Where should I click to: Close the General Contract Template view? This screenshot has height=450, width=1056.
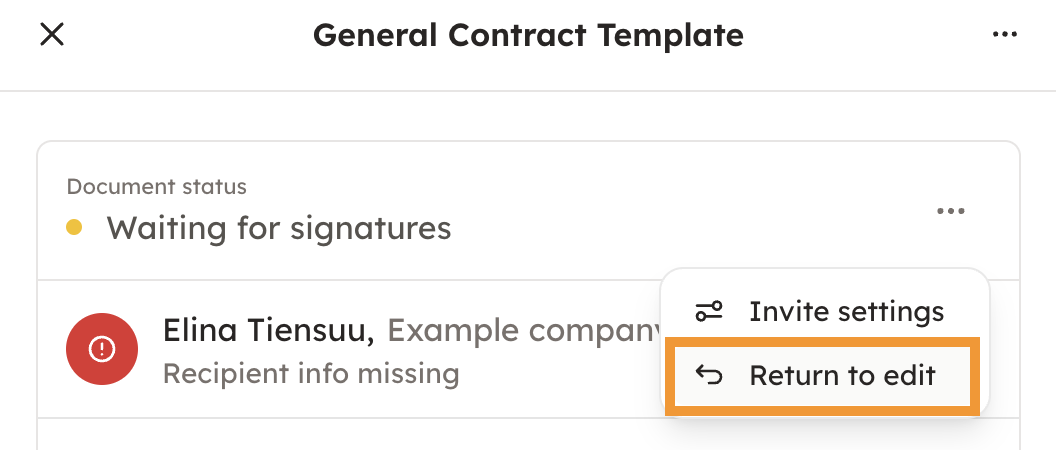(51, 36)
